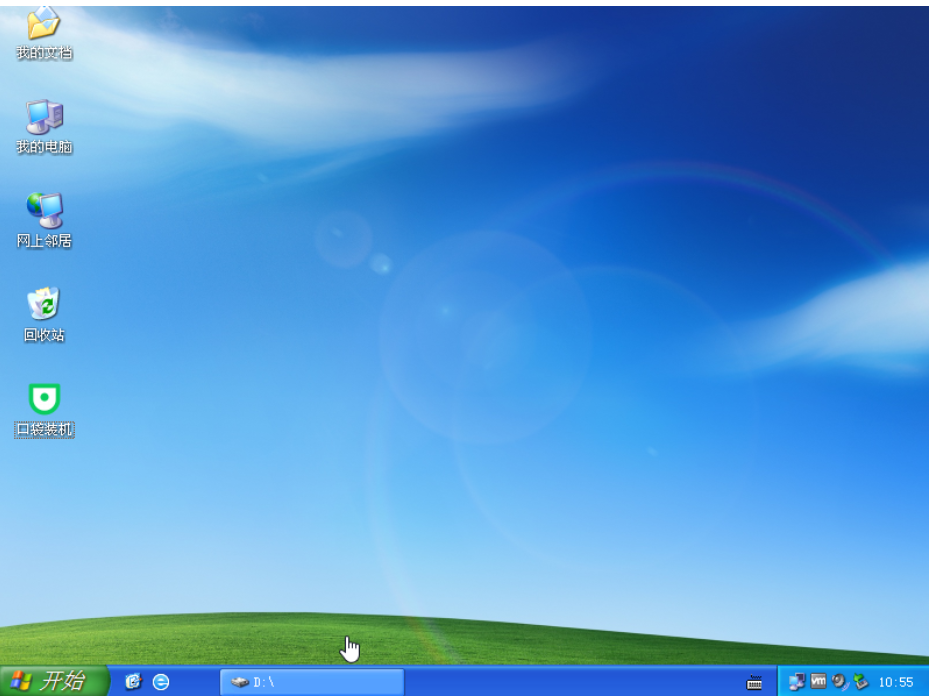Click the 网上邻居 label text
The image size is (933, 698).
[x=44, y=241]
